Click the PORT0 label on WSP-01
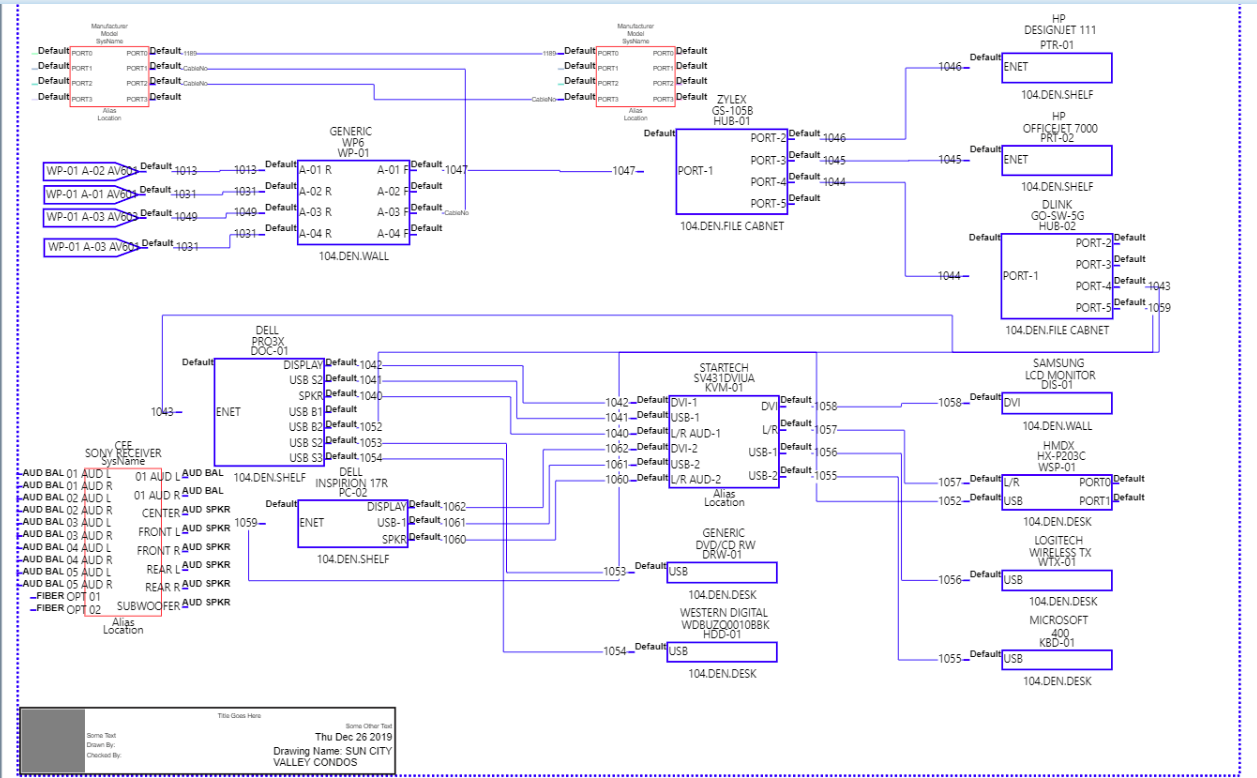 point(1095,482)
